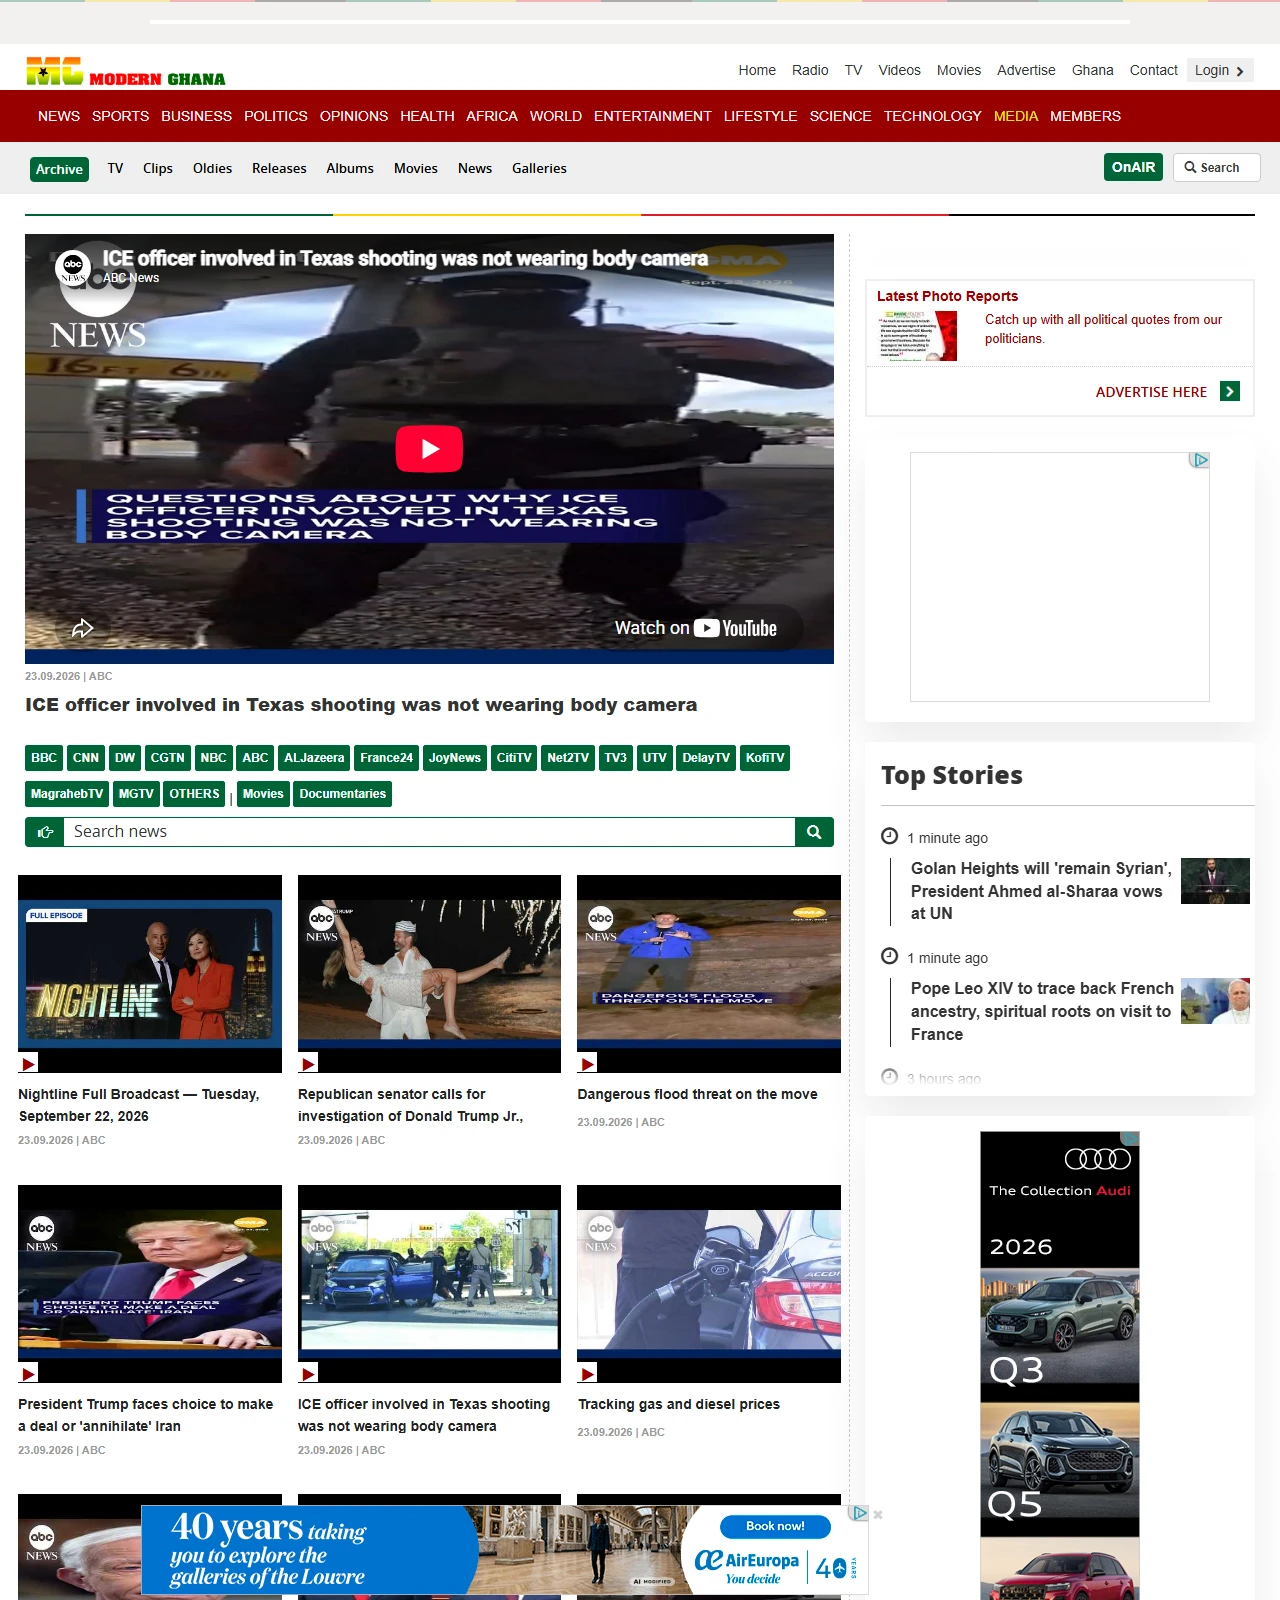This screenshot has height=1600, width=1280.
Task: Play the ICE officer YouTube video
Action: [x=429, y=449]
